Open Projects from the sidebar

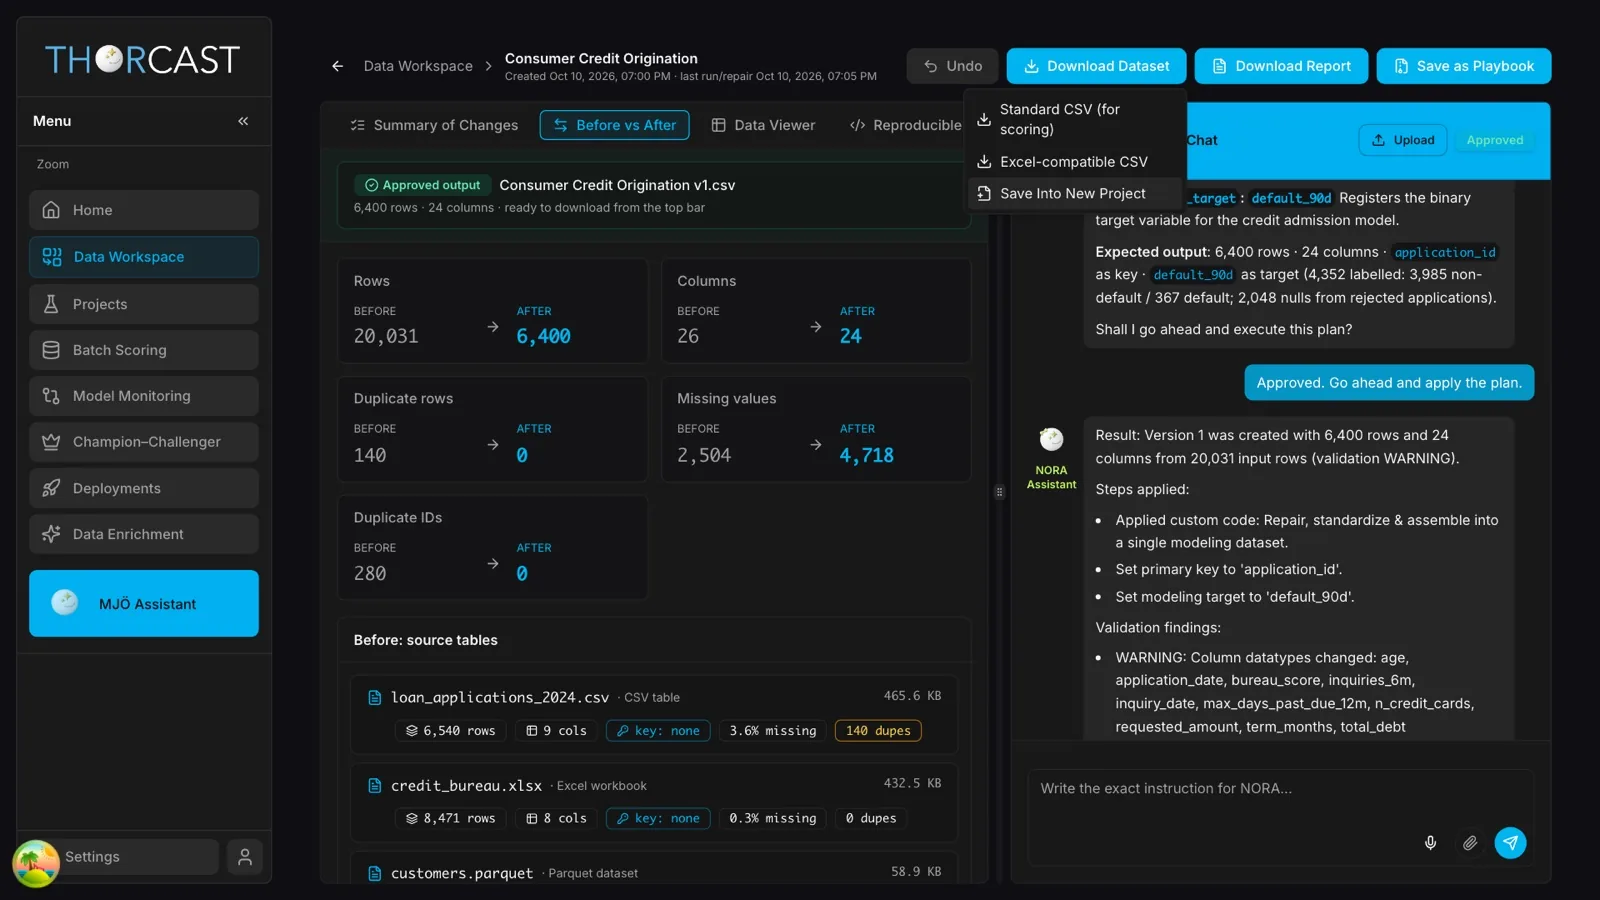click(x=144, y=304)
